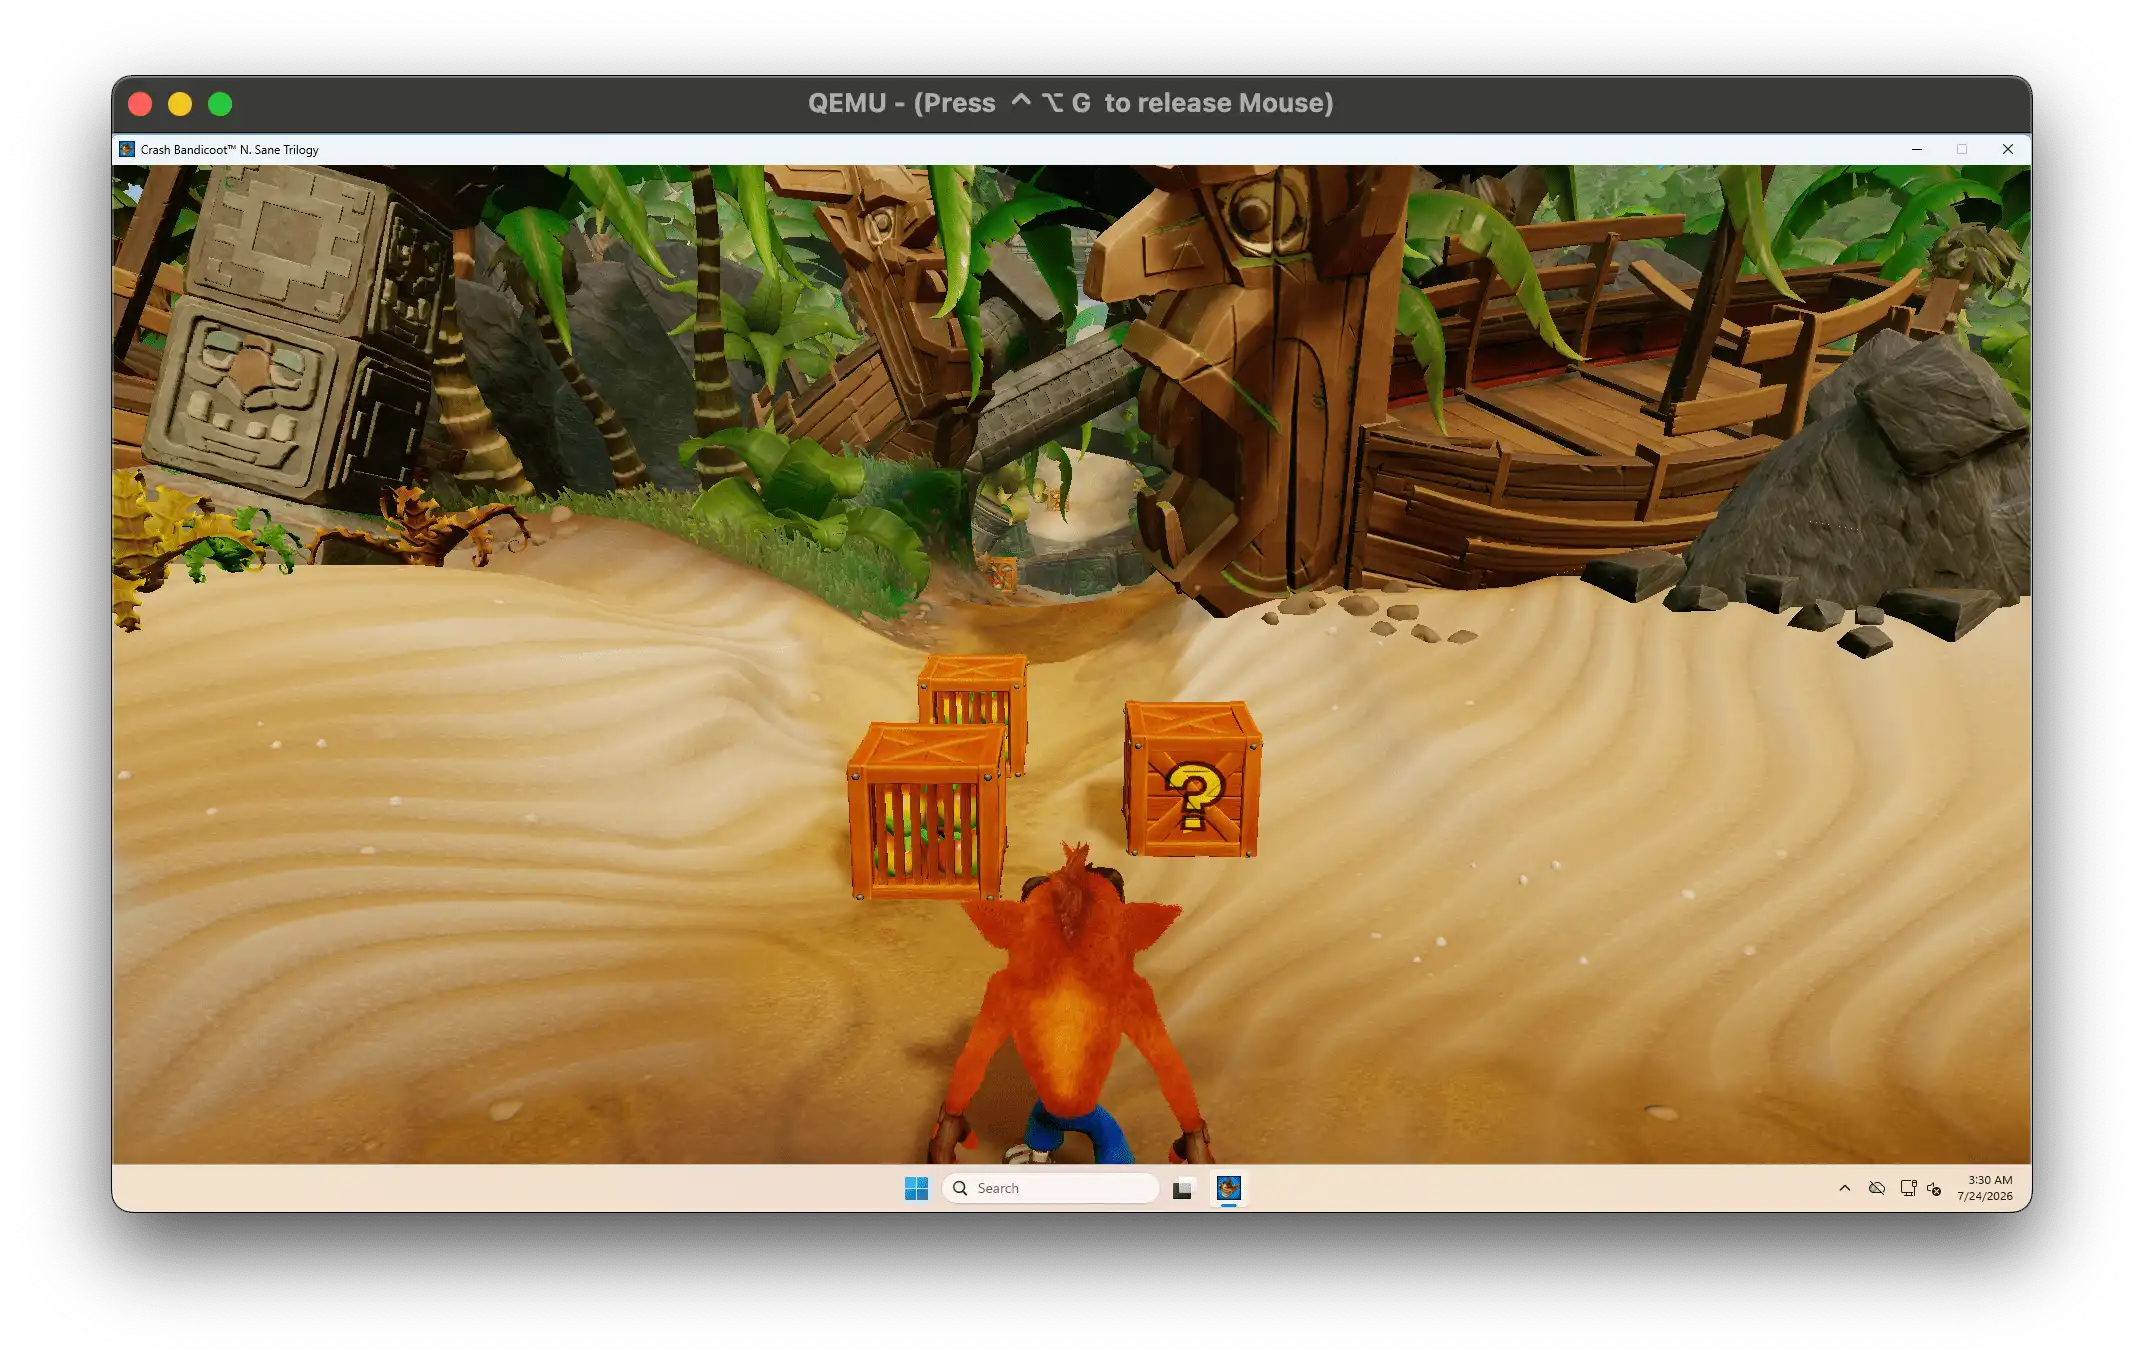
Task: Click the taskbar Search box
Action: click(1050, 1188)
